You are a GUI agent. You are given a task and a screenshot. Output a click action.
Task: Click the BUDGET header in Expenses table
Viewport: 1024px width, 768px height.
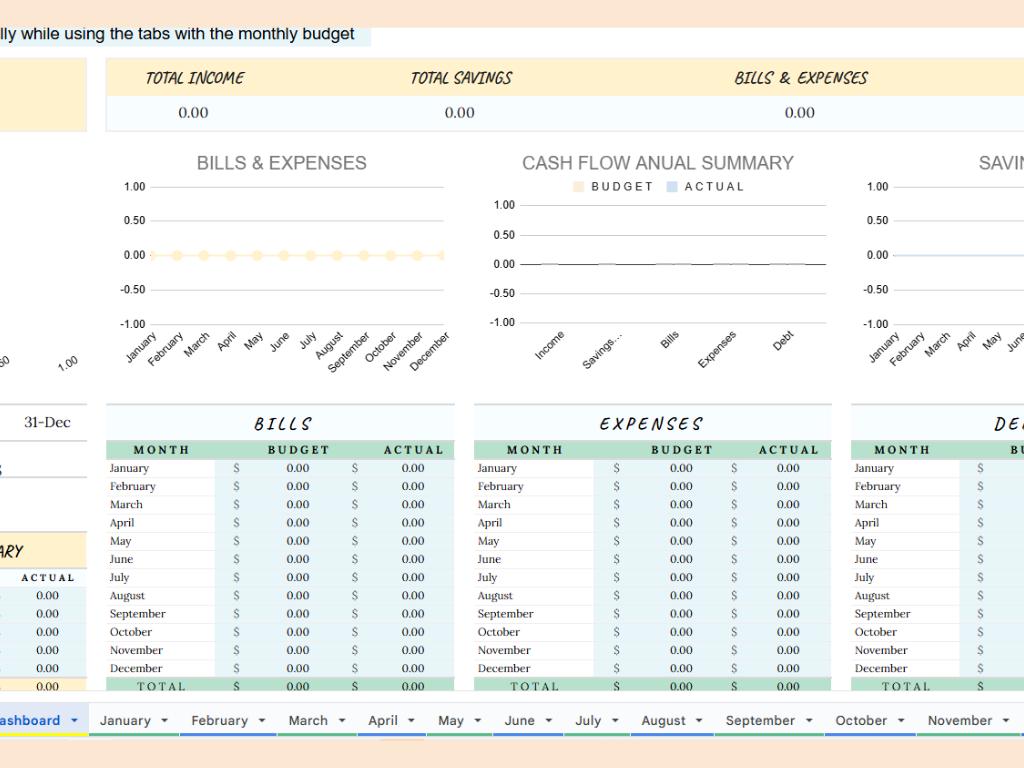tap(682, 450)
